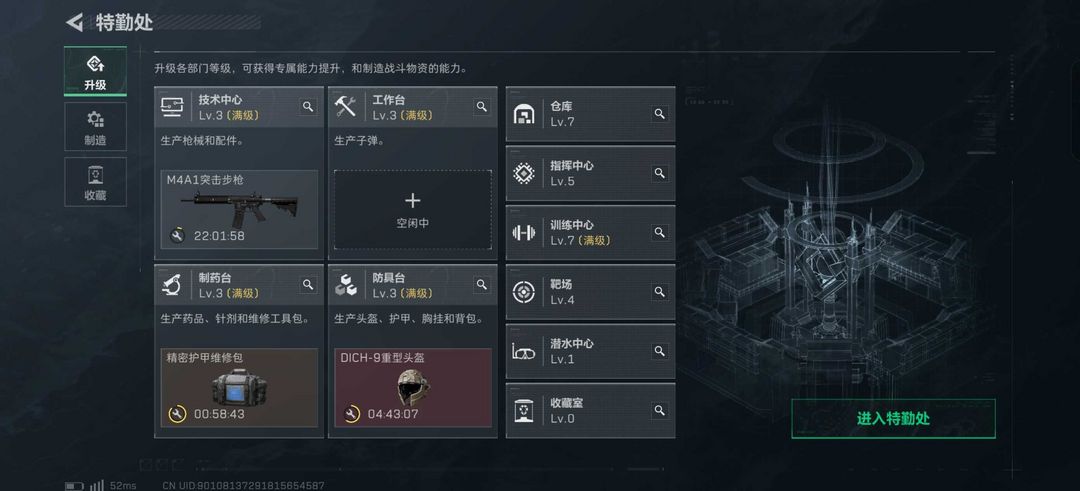
Task: Add production in the idle 空闲中 slot
Action: [413, 209]
